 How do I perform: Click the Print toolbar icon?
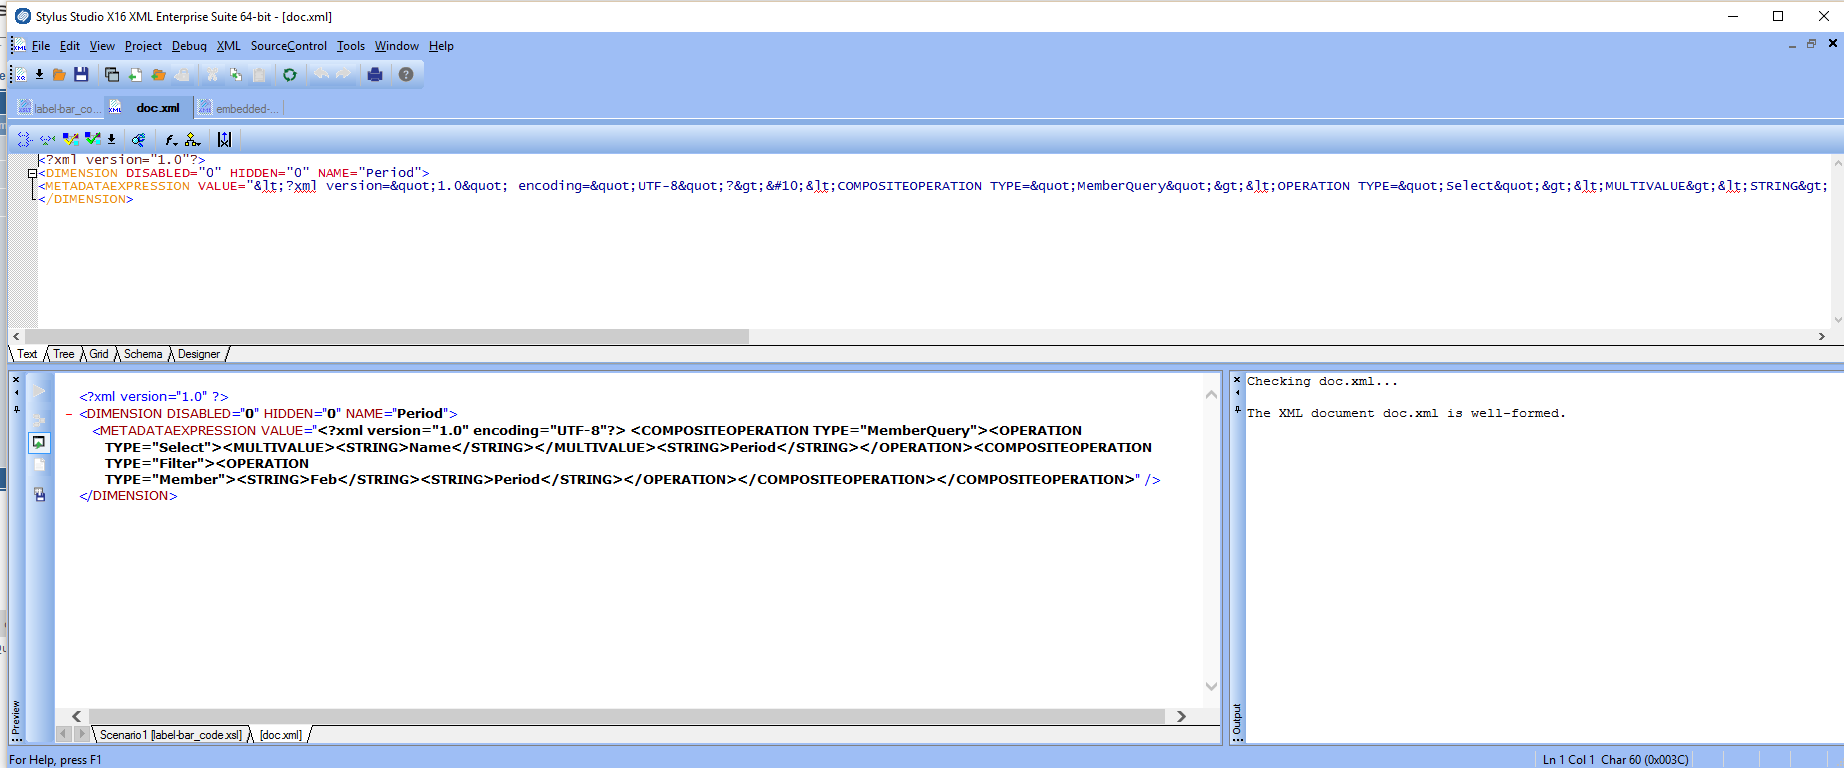[x=375, y=75]
